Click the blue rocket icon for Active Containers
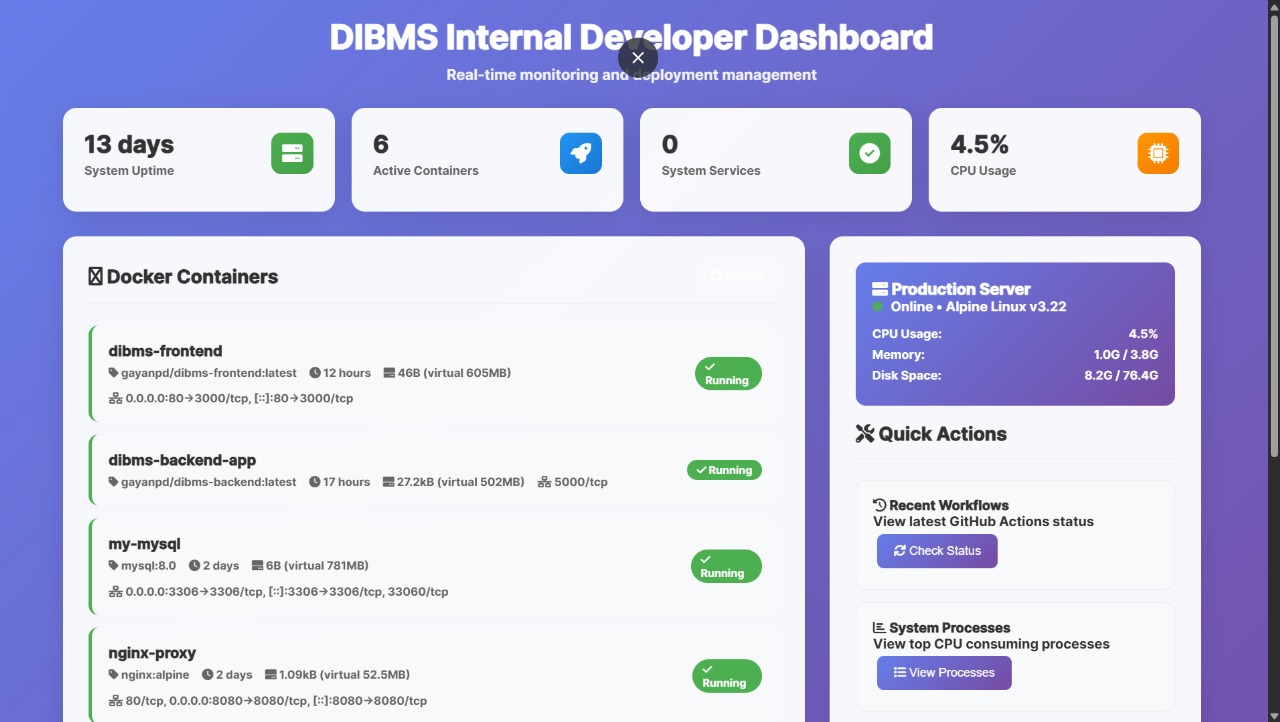Image resolution: width=1280 pixels, height=722 pixels. tap(581, 154)
